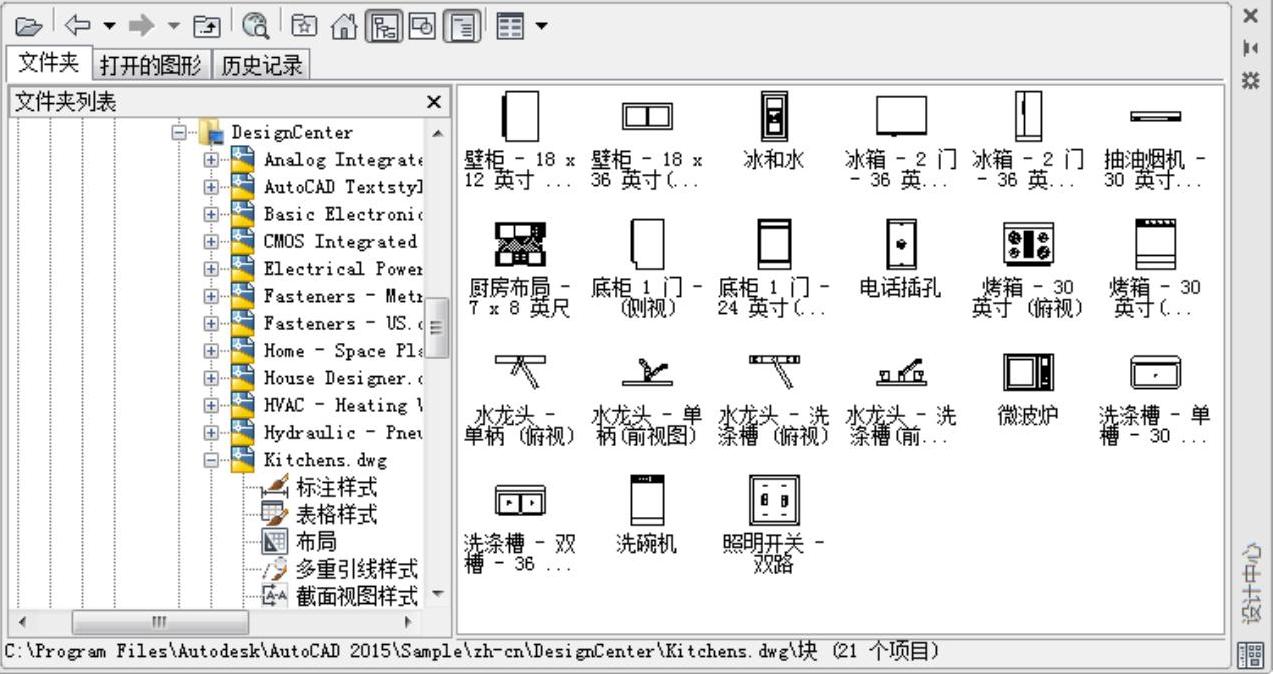Select 截面视图样式 under Kitchens.dwg
1273x674 pixels.
click(357, 597)
